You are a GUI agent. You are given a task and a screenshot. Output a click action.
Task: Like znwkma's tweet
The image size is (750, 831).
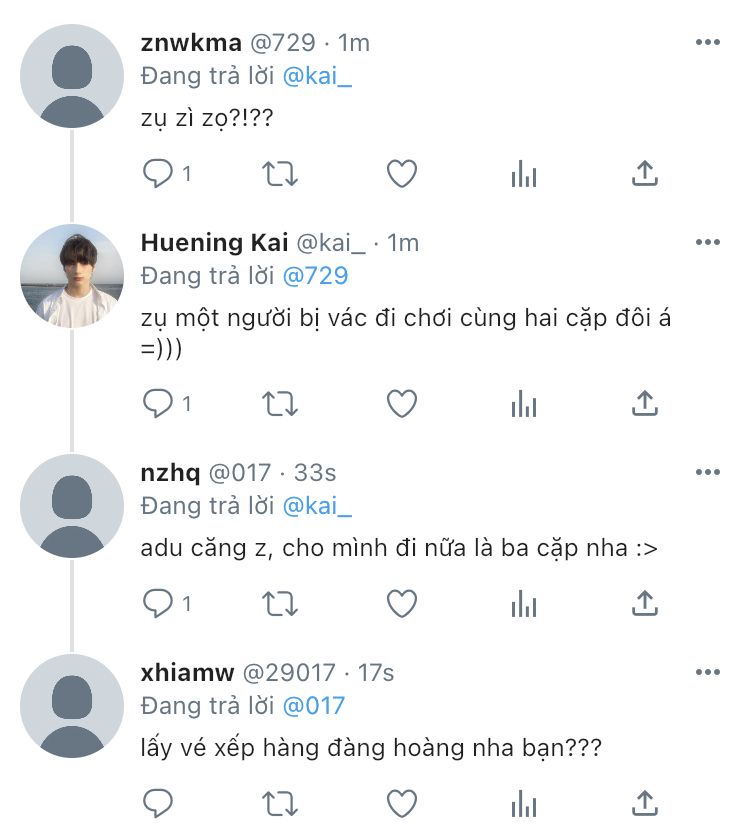401,175
